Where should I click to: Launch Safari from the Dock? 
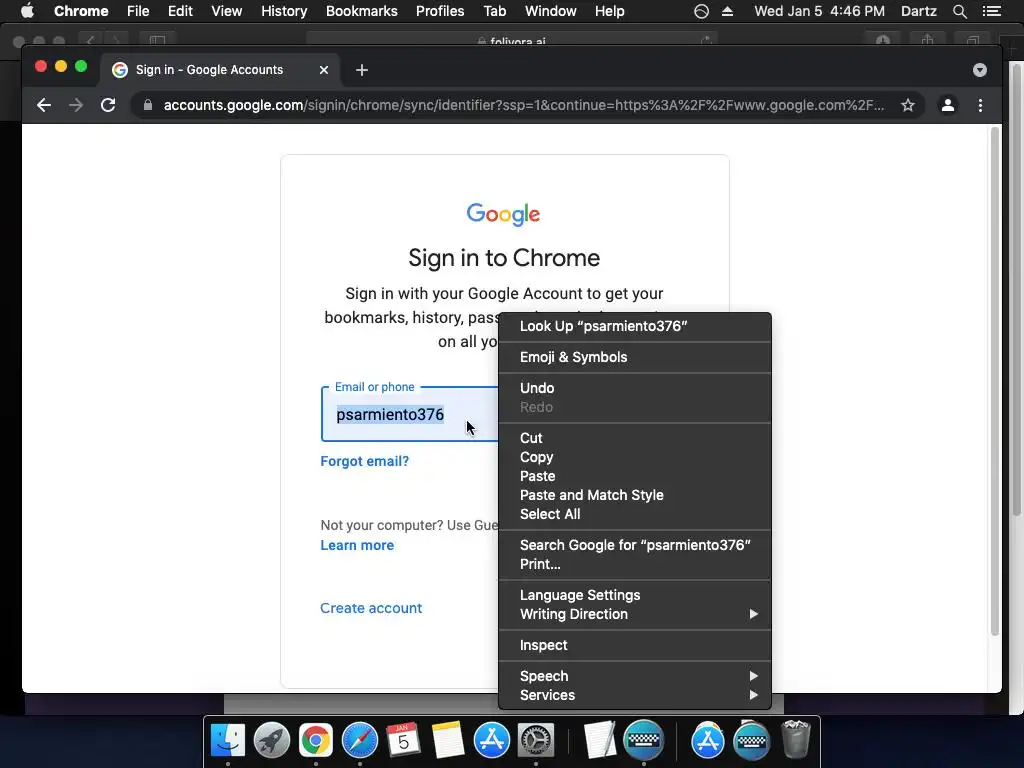click(360, 741)
